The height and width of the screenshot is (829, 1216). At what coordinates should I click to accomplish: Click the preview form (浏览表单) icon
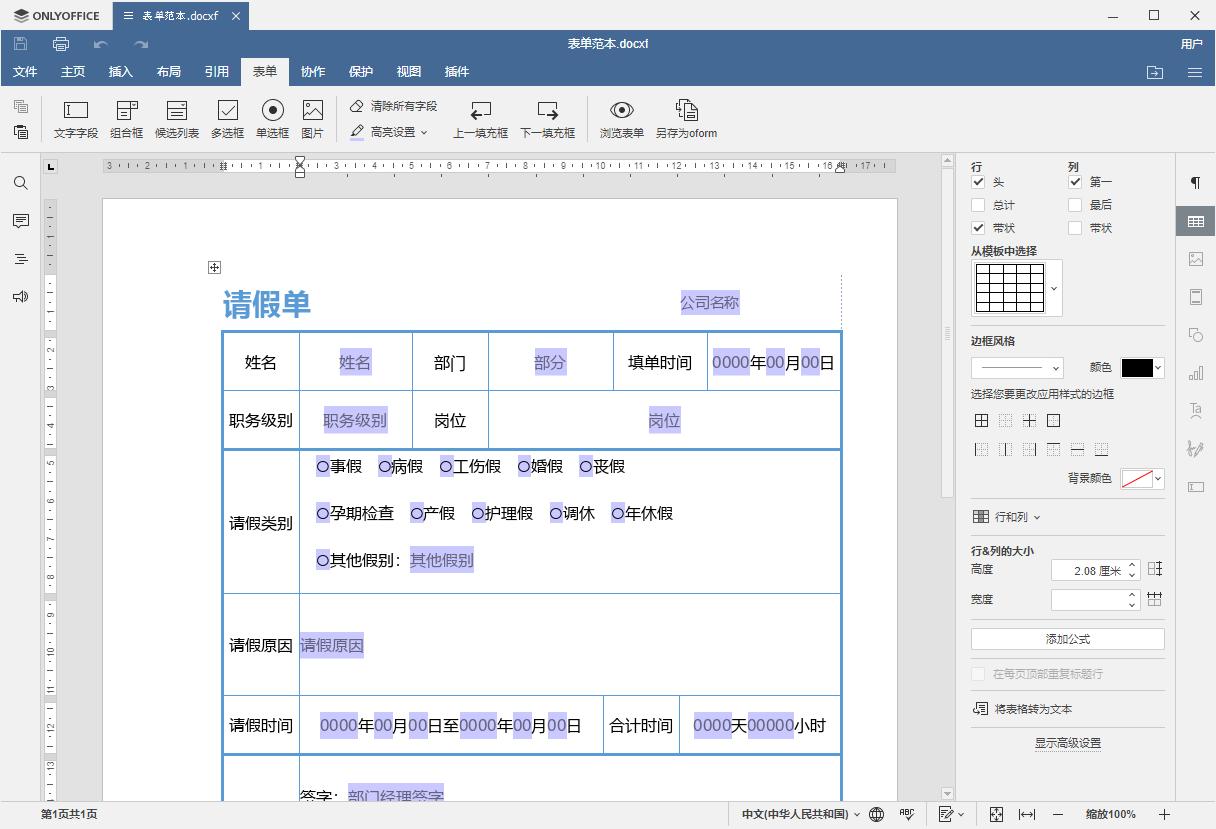point(621,118)
